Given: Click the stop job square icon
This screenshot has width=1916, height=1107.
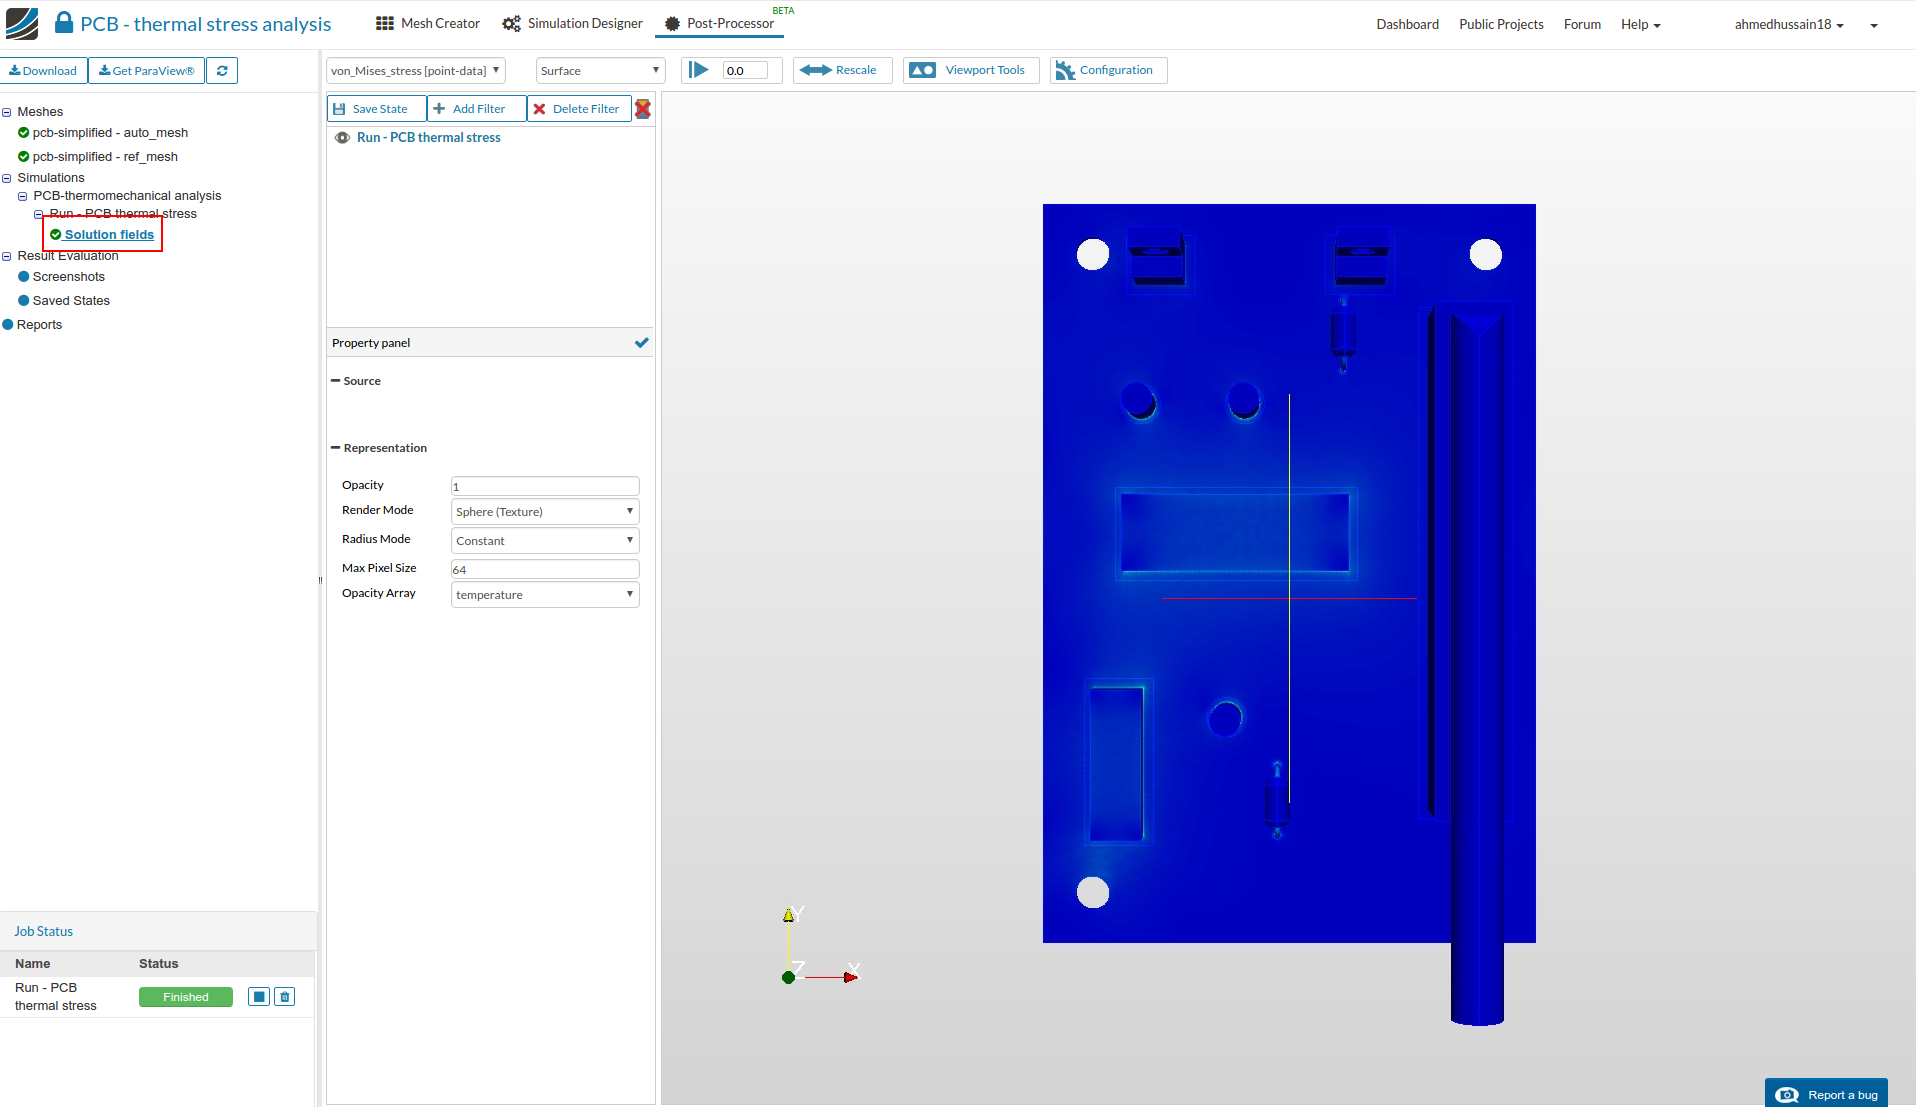Looking at the screenshot, I should pyautogui.click(x=259, y=997).
